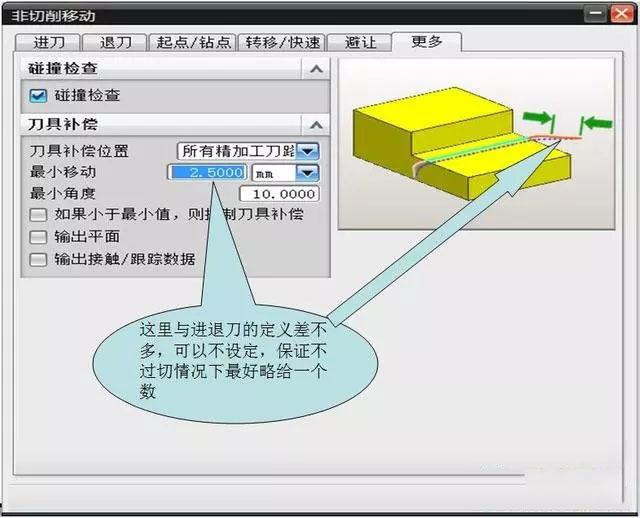Click the 最小移动 value field
Viewport: 640px width, 518px height.
tap(206, 173)
